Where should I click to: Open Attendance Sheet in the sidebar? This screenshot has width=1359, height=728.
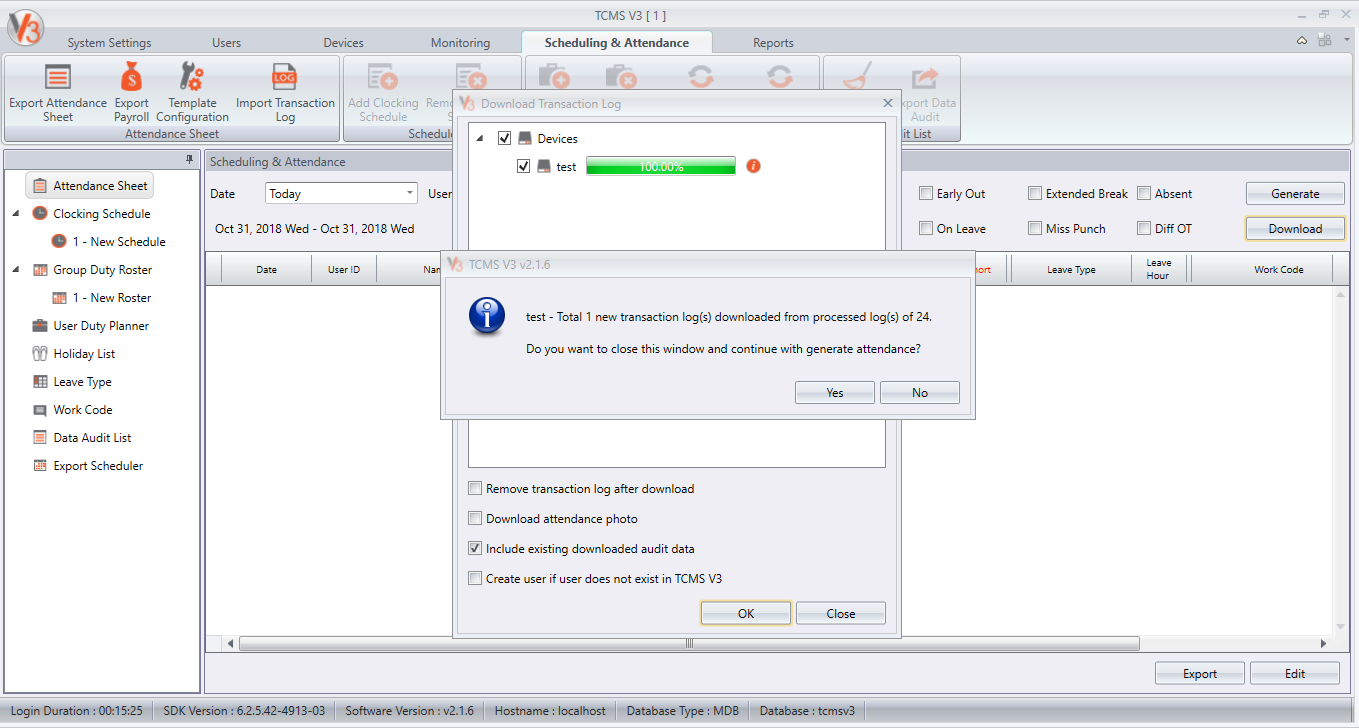[90, 186]
